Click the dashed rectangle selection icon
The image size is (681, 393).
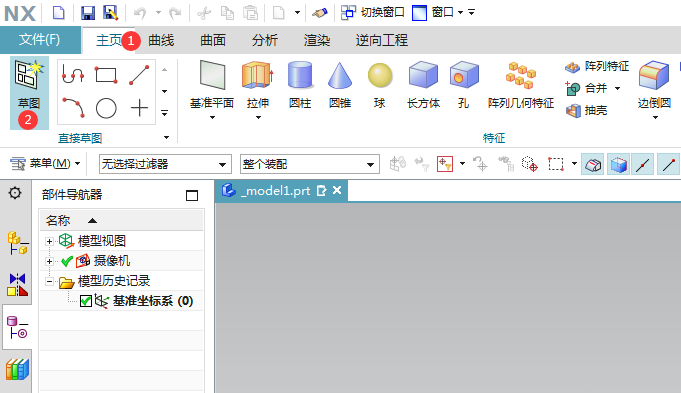point(556,164)
